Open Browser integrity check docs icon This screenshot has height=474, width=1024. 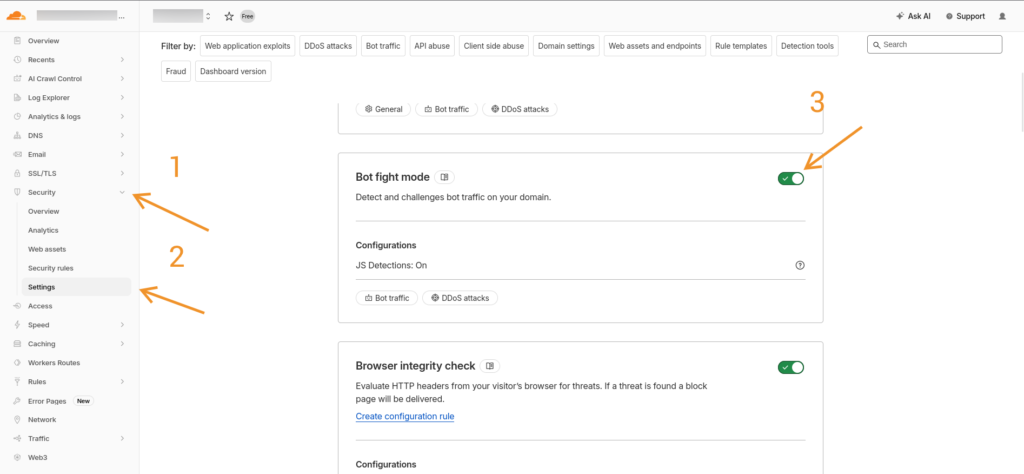[x=491, y=366]
